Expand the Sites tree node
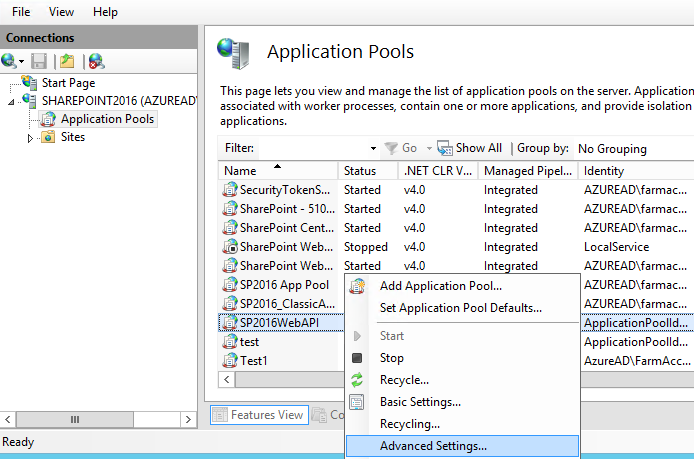This screenshot has width=694, height=459. pos(30,138)
